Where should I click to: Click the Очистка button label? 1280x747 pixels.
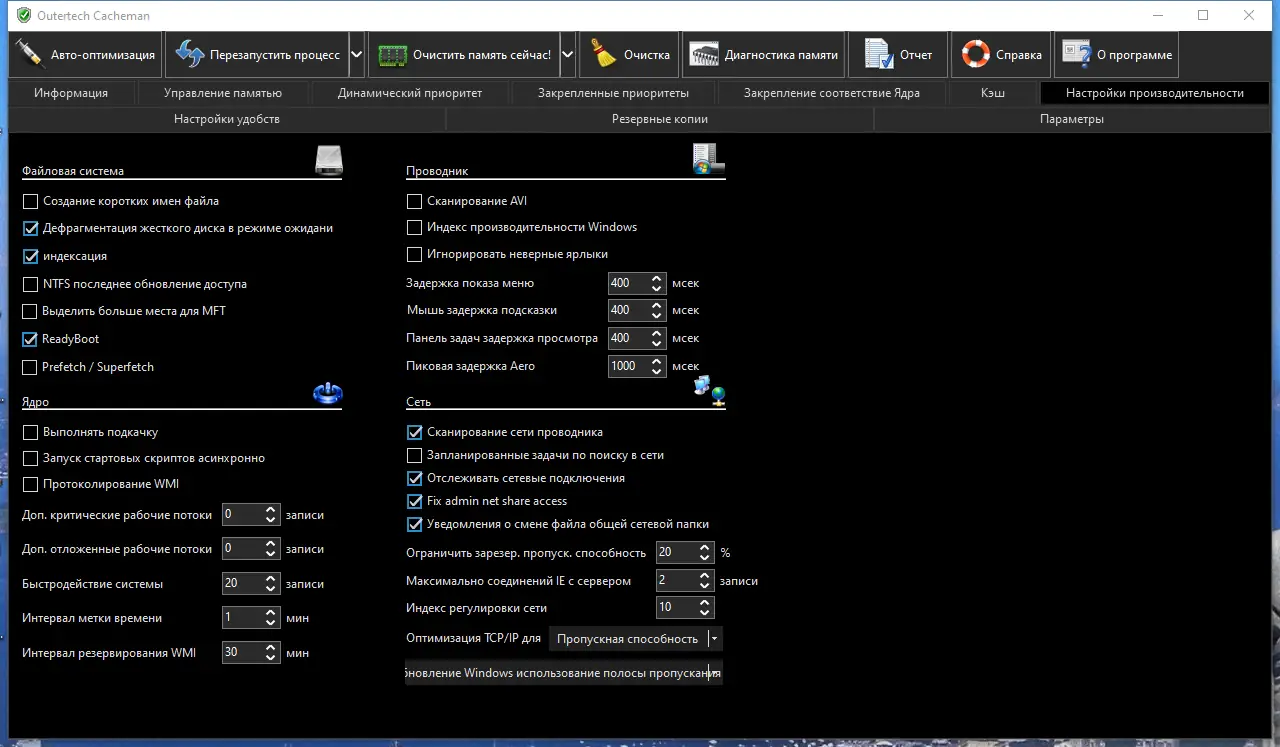pos(647,55)
